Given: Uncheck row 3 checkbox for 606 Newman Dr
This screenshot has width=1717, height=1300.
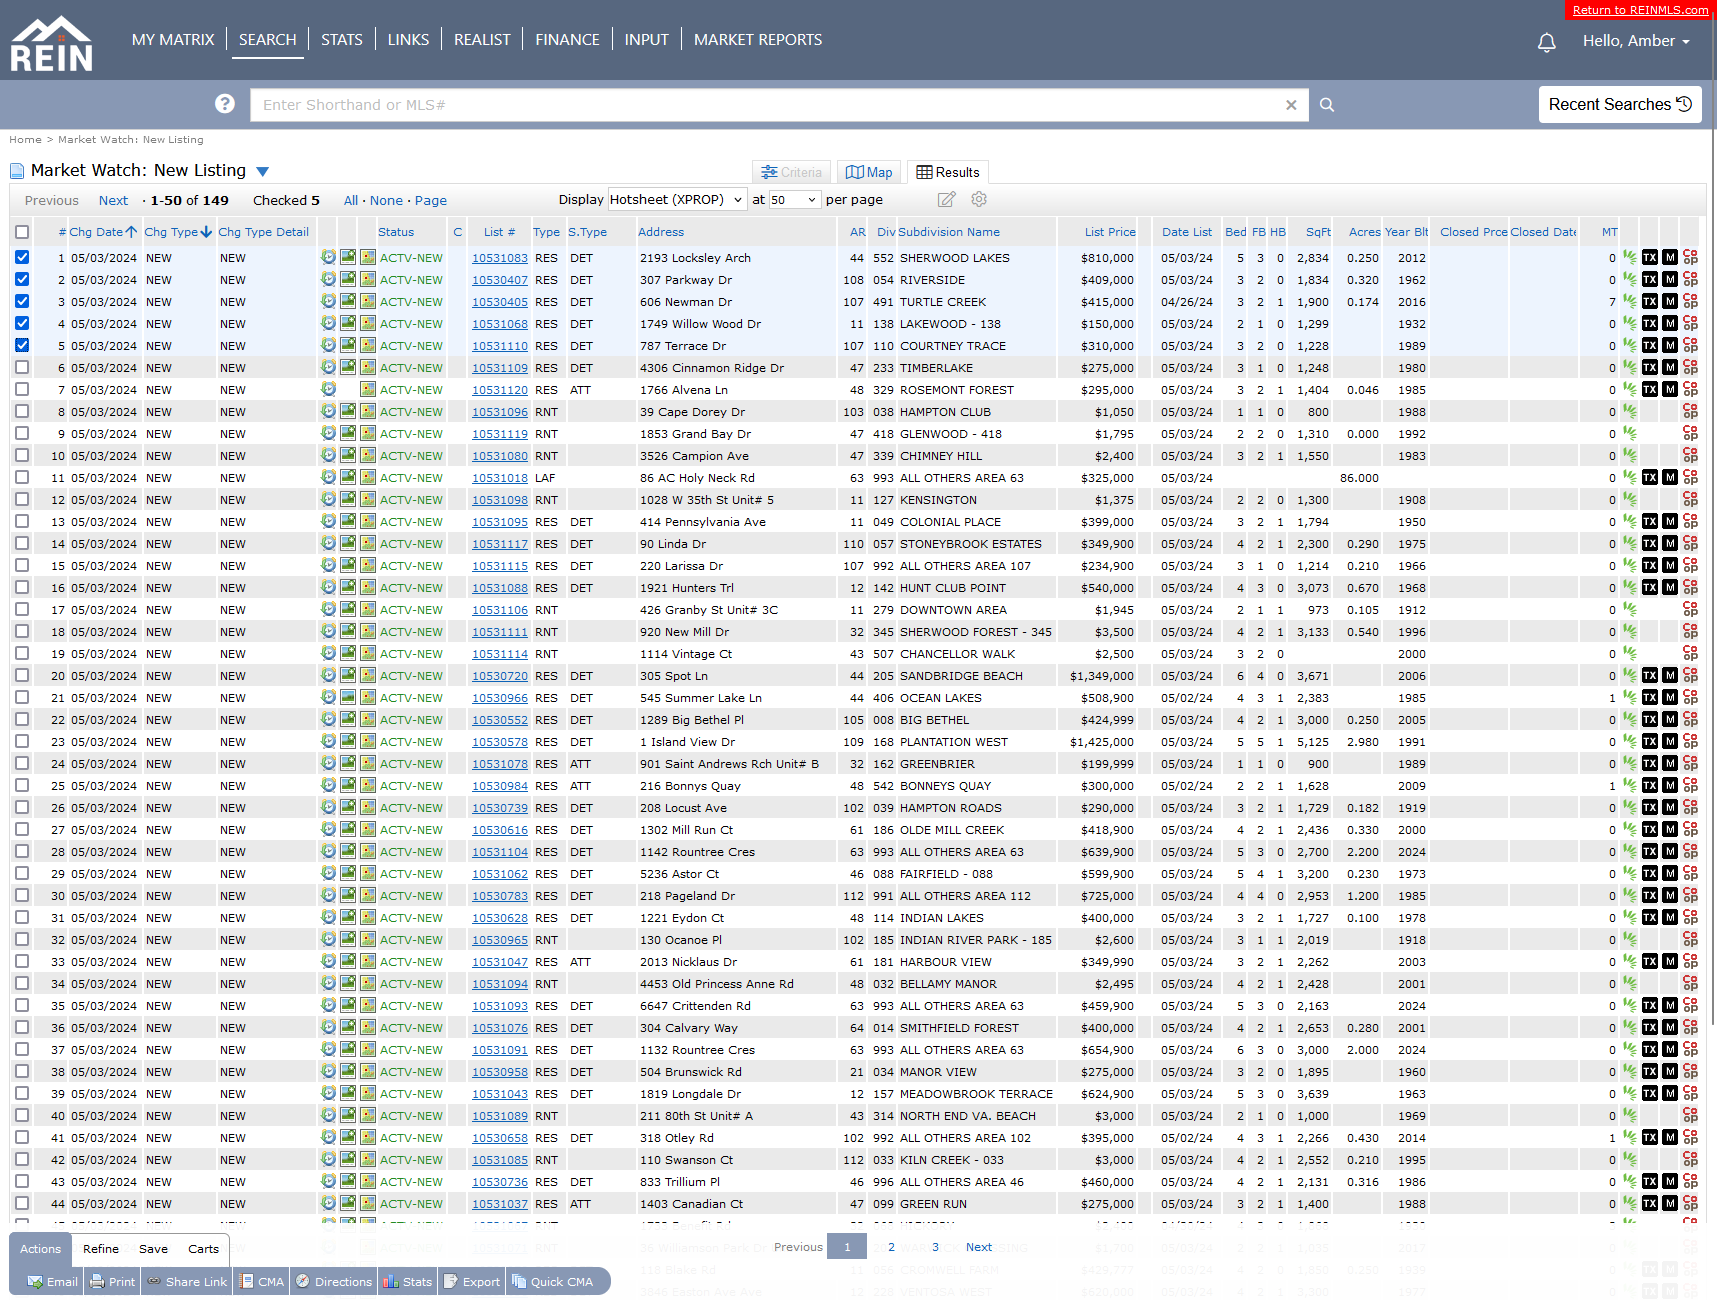Looking at the screenshot, I should (x=22, y=301).
